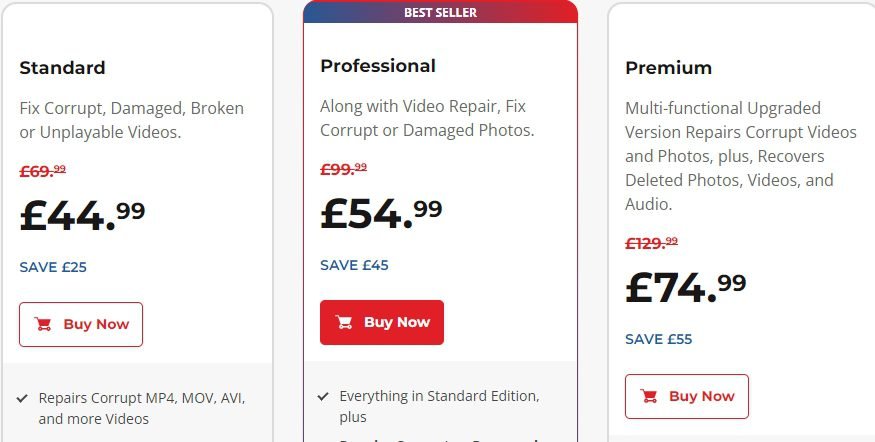Click the £54.99 Professional price
This screenshot has height=442, width=875.
pyautogui.click(x=381, y=213)
